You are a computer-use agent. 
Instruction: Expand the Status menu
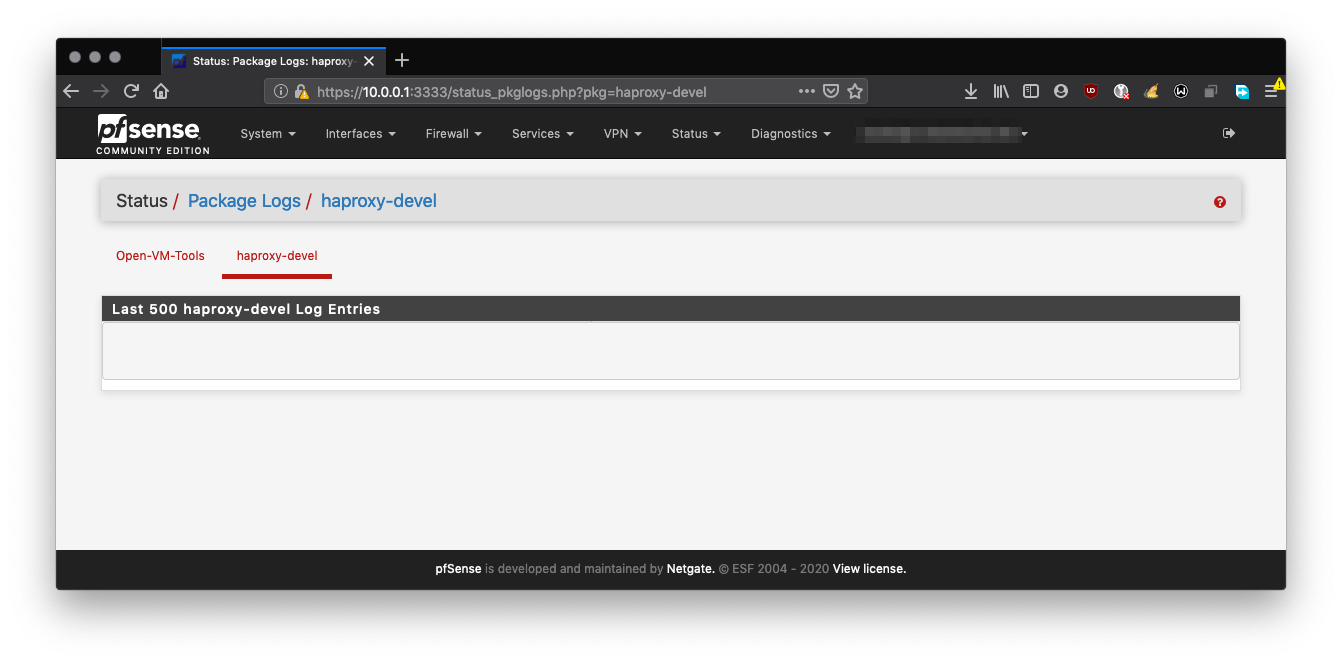pyautogui.click(x=696, y=133)
